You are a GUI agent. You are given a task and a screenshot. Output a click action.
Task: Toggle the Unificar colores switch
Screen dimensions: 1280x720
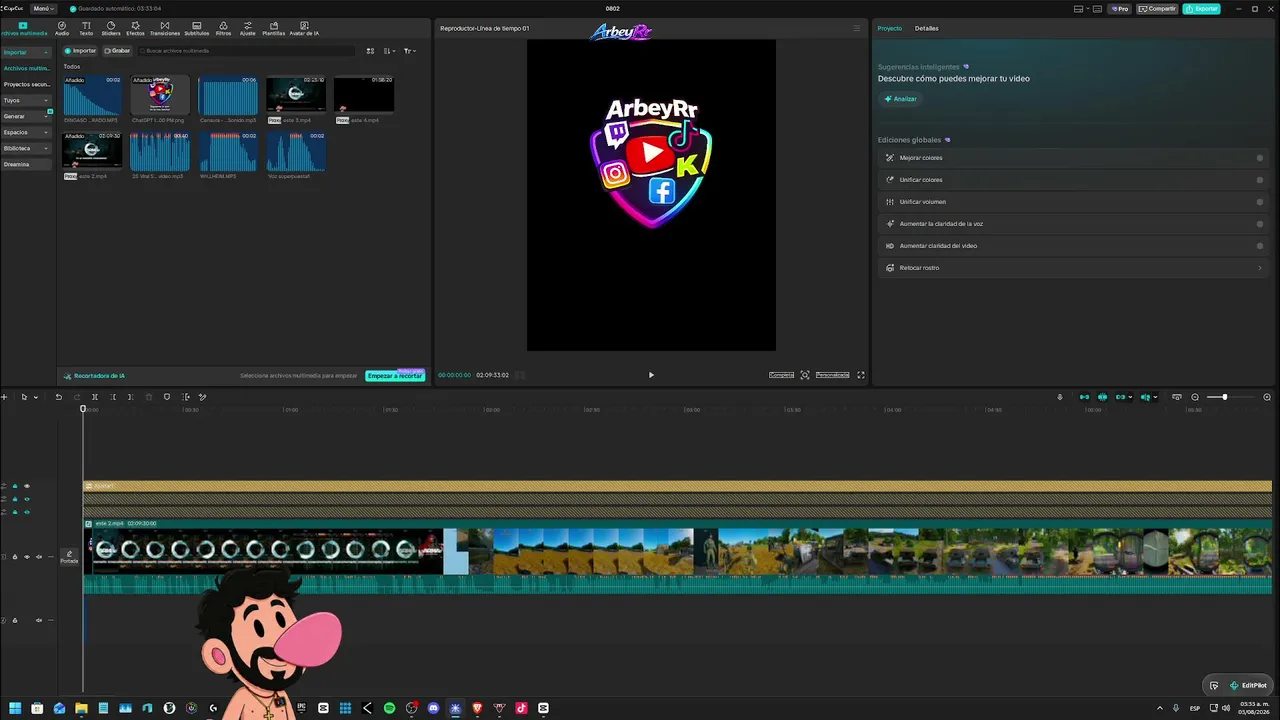pyautogui.click(x=1259, y=180)
